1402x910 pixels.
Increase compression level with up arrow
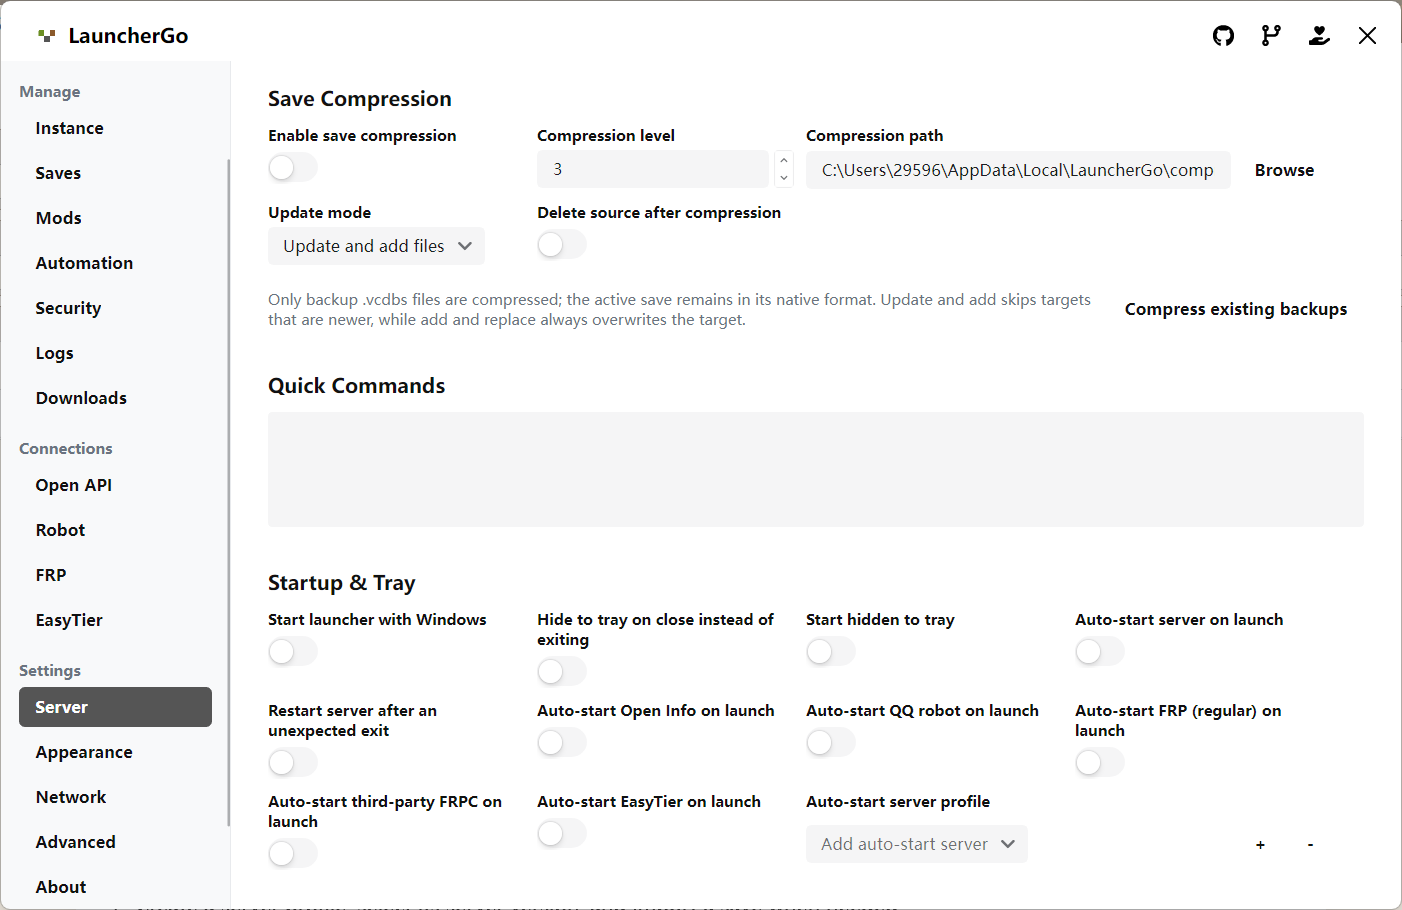784,161
